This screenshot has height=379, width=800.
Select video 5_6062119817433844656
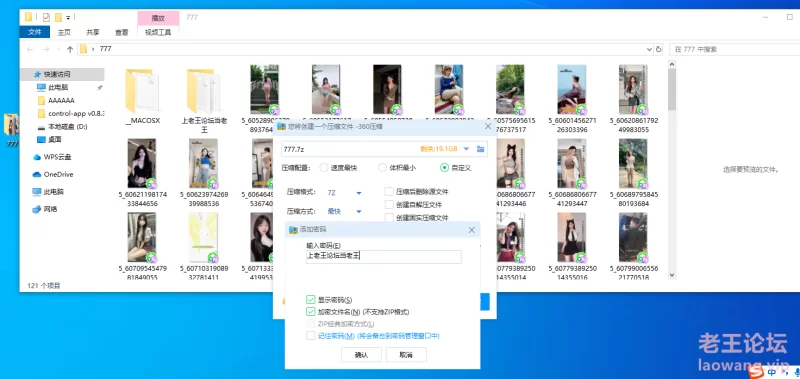(x=142, y=173)
